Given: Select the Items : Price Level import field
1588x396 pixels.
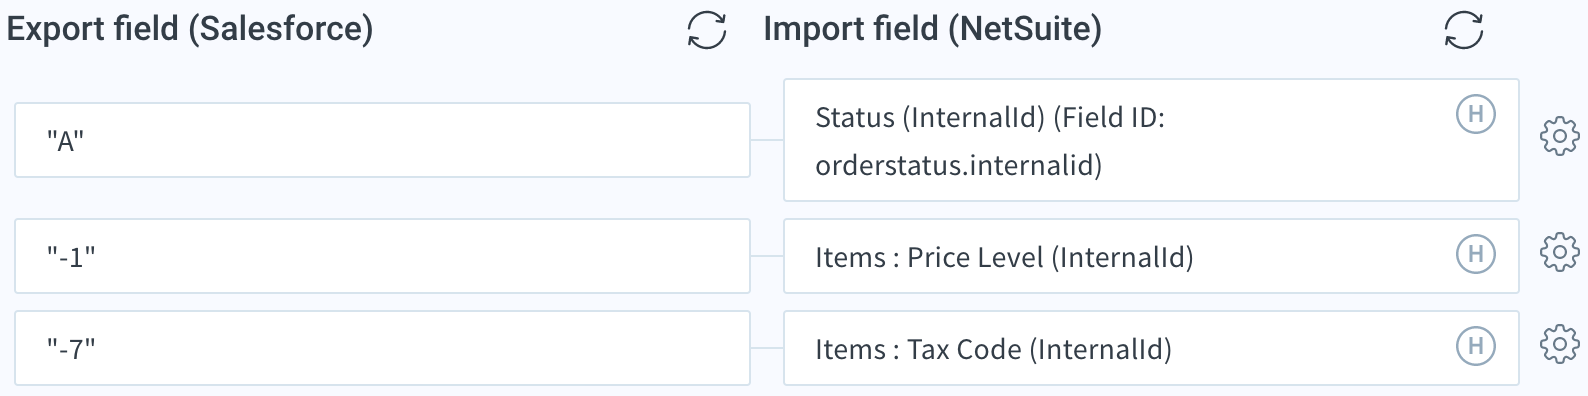Looking at the screenshot, I should click(1151, 256).
